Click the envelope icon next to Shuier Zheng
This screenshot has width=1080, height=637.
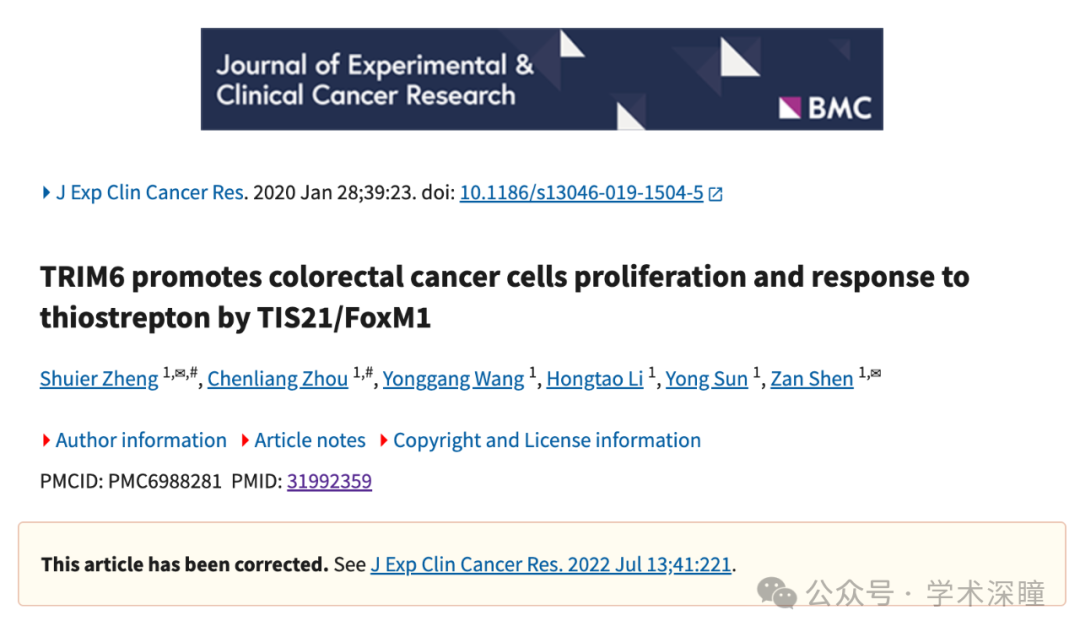[184, 372]
